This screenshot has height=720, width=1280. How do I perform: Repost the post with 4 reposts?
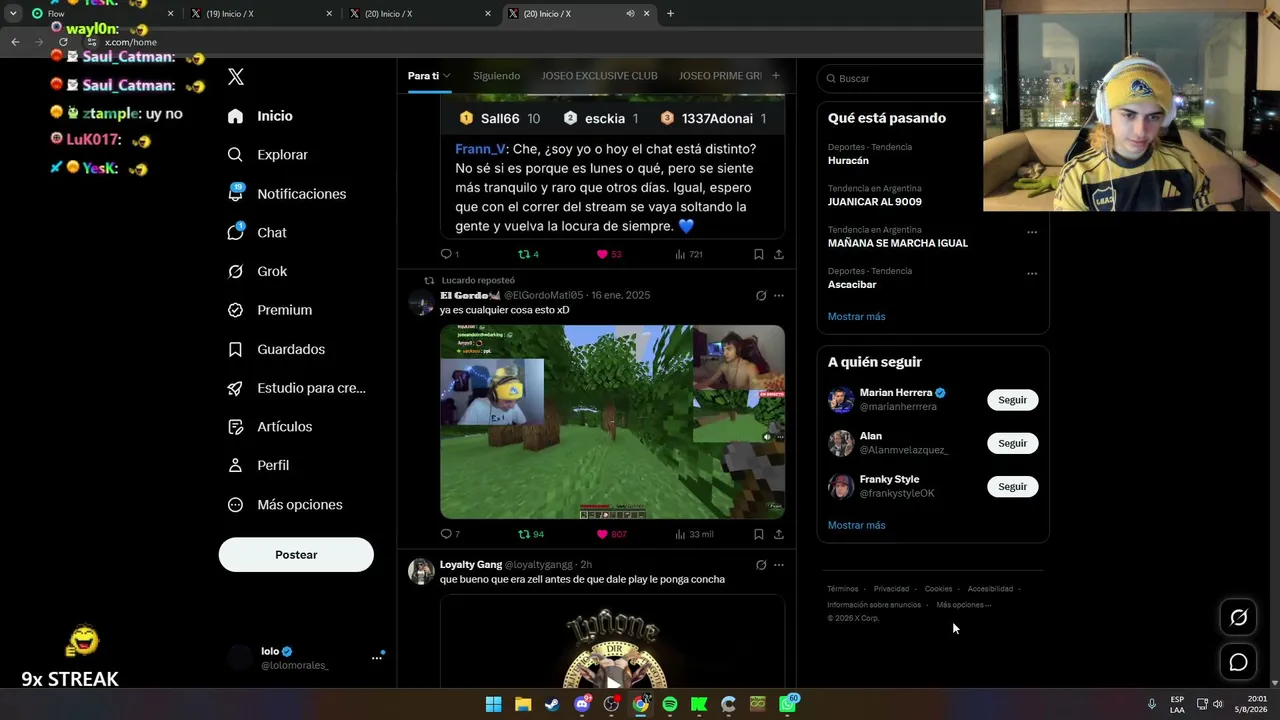(528, 254)
